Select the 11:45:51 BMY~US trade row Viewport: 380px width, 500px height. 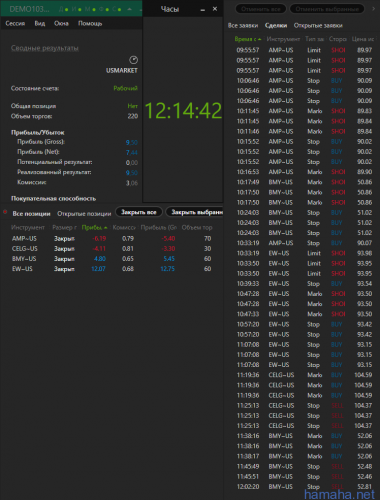(303, 477)
